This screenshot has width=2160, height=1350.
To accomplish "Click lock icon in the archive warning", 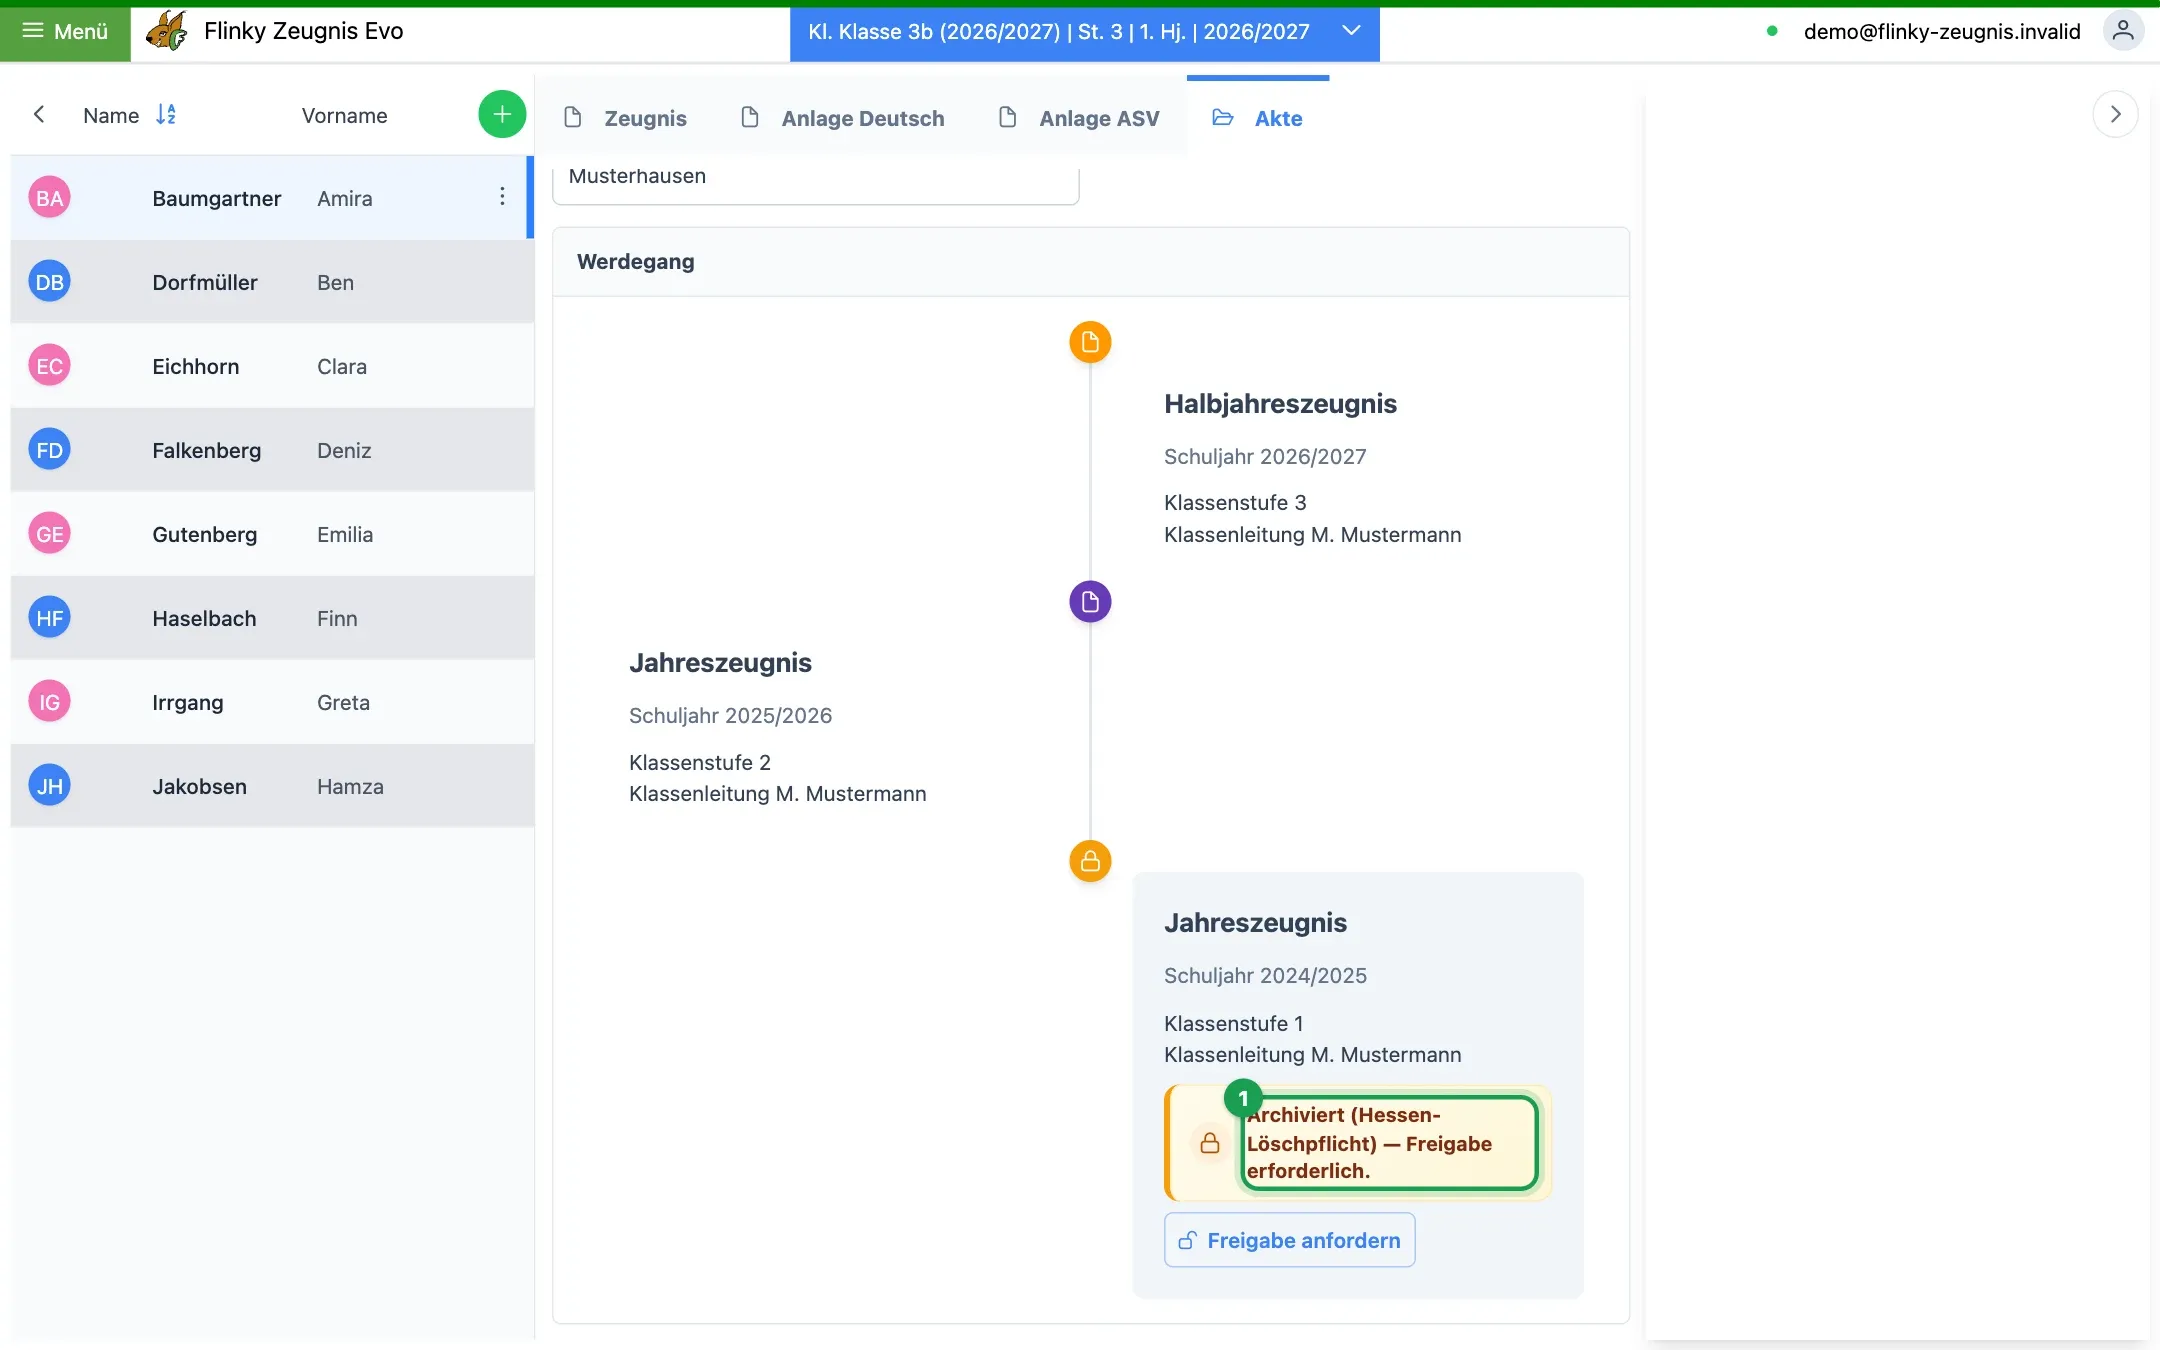I will coord(1210,1142).
